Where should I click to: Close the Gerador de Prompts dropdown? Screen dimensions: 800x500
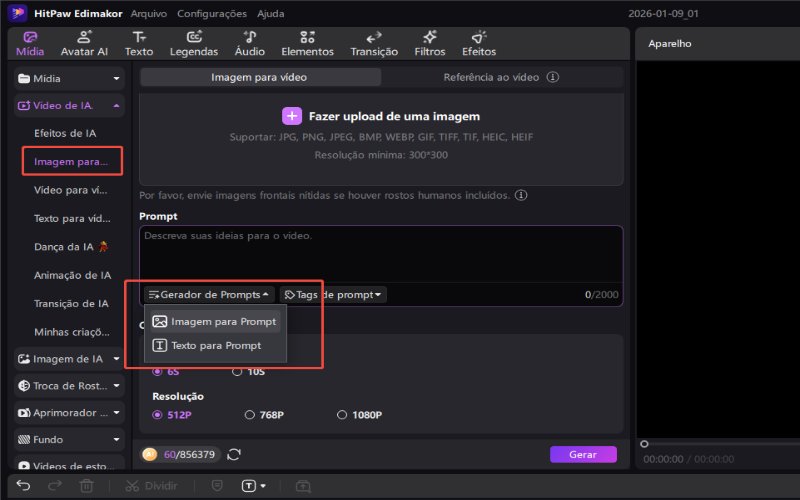coord(209,294)
